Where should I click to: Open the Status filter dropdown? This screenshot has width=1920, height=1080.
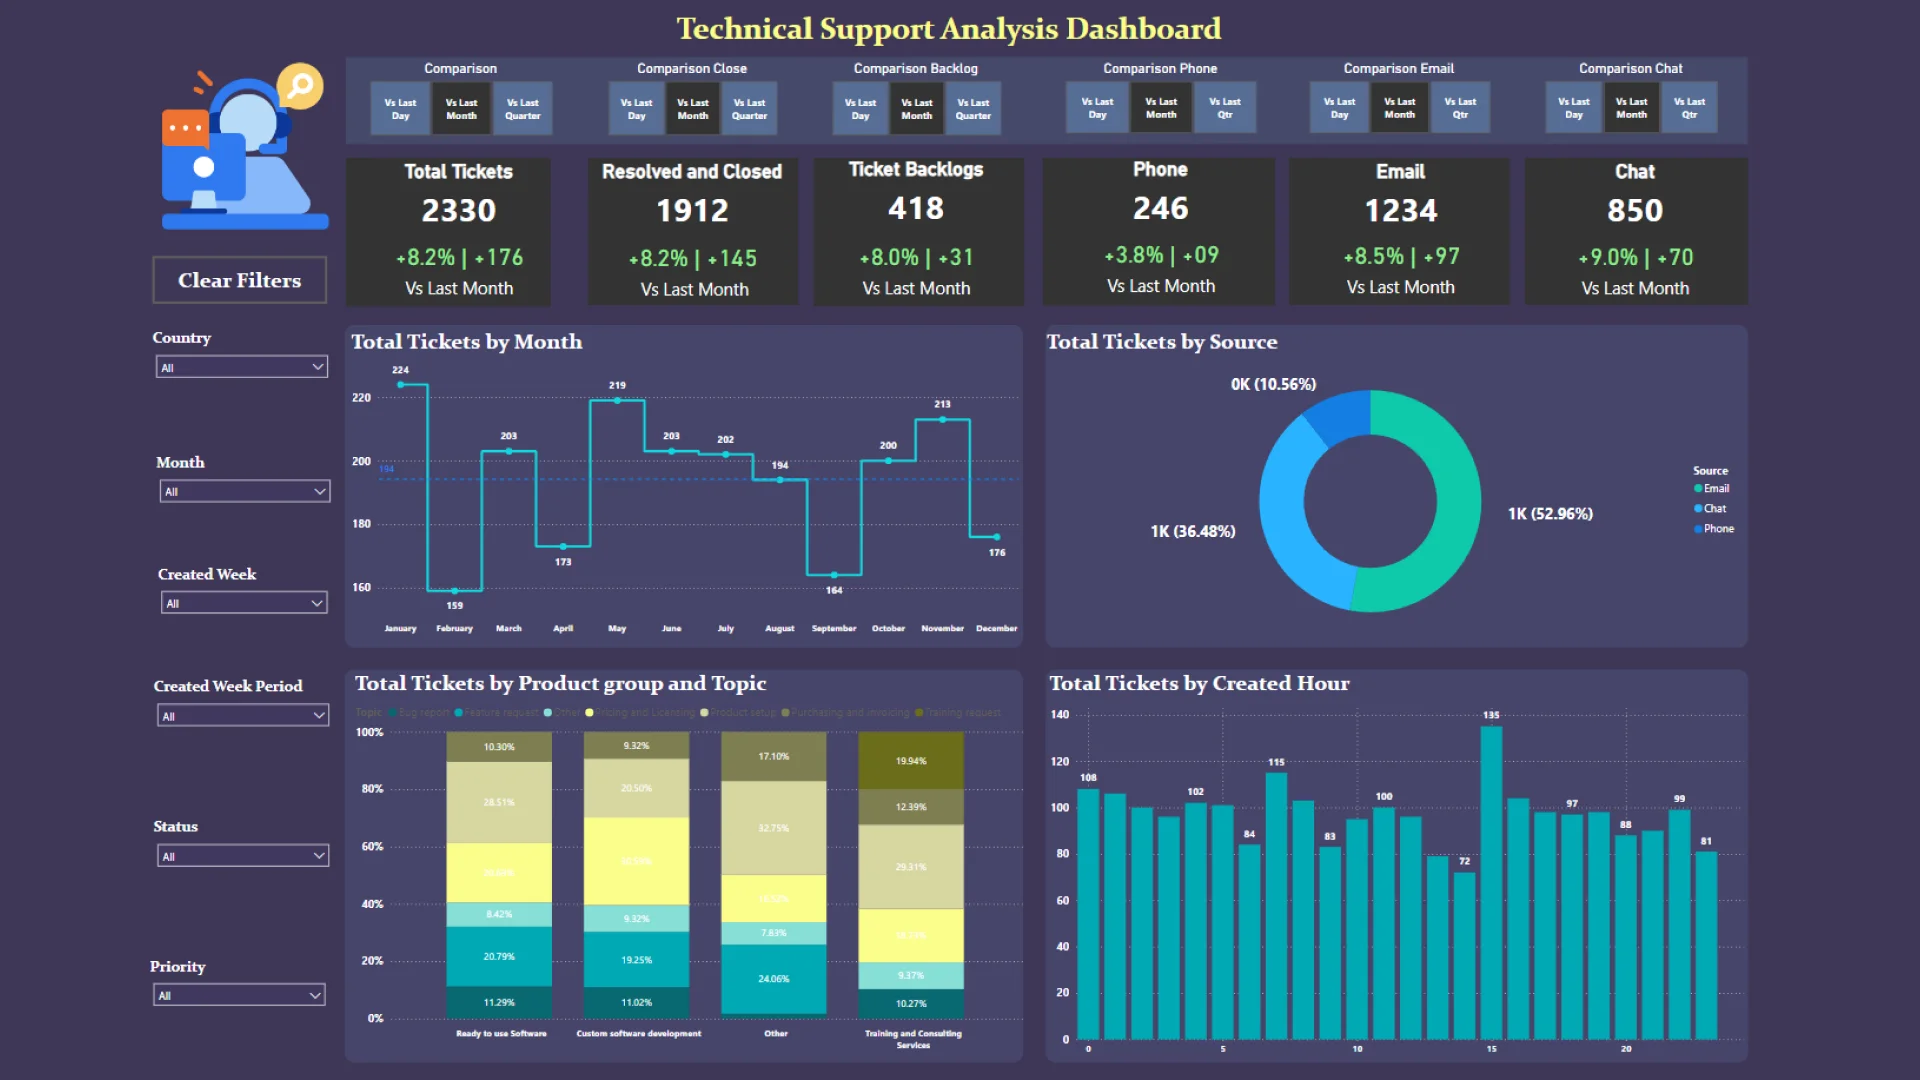243,856
